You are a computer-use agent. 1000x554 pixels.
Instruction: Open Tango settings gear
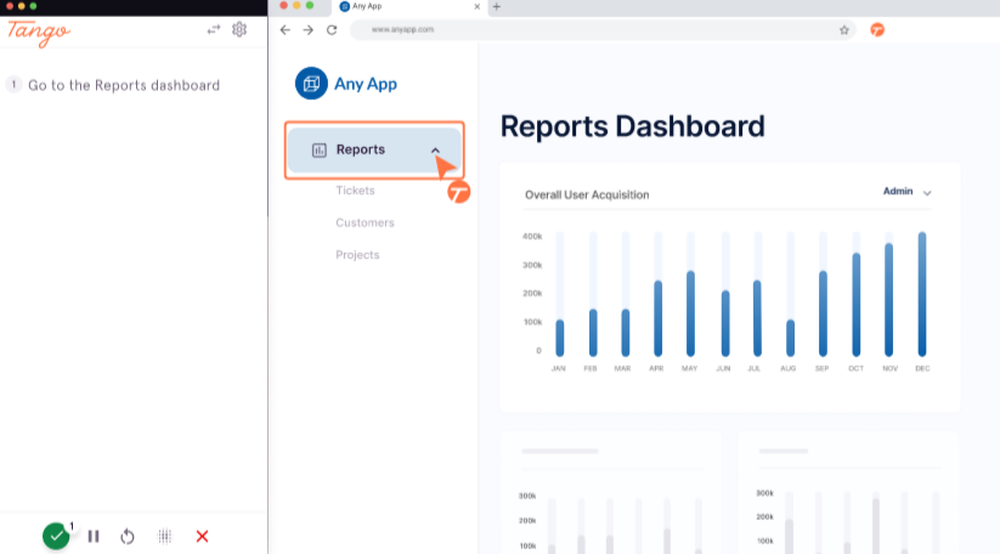[x=239, y=29]
